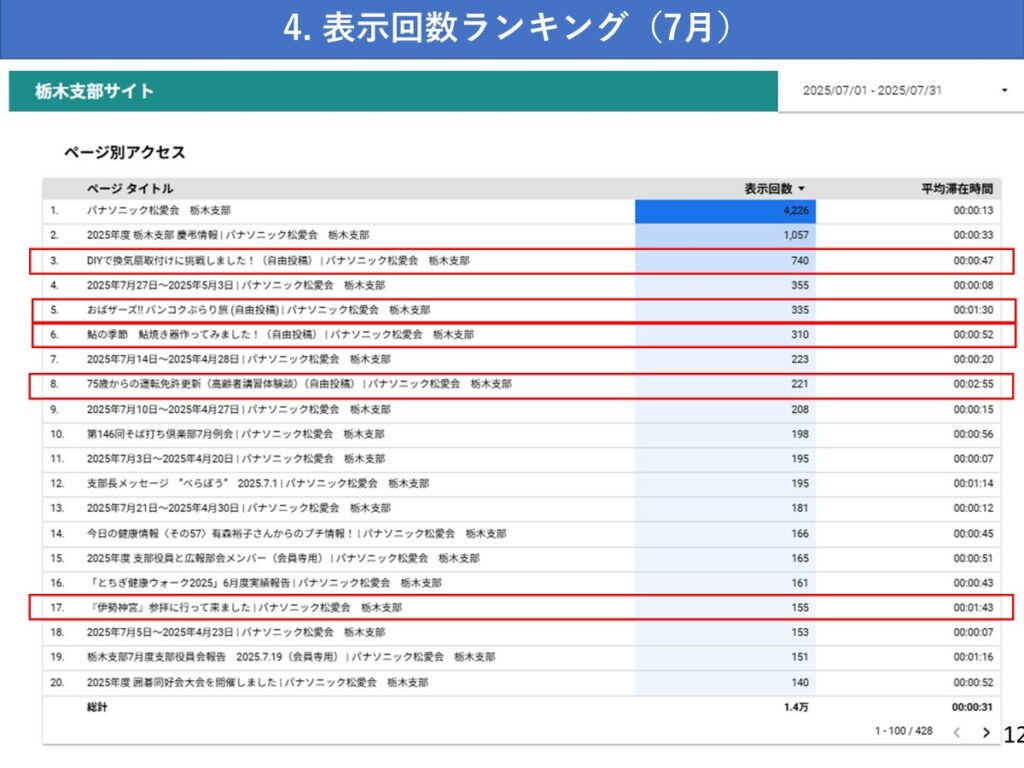Open the date range dropdown arrow

pos(1003,91)
